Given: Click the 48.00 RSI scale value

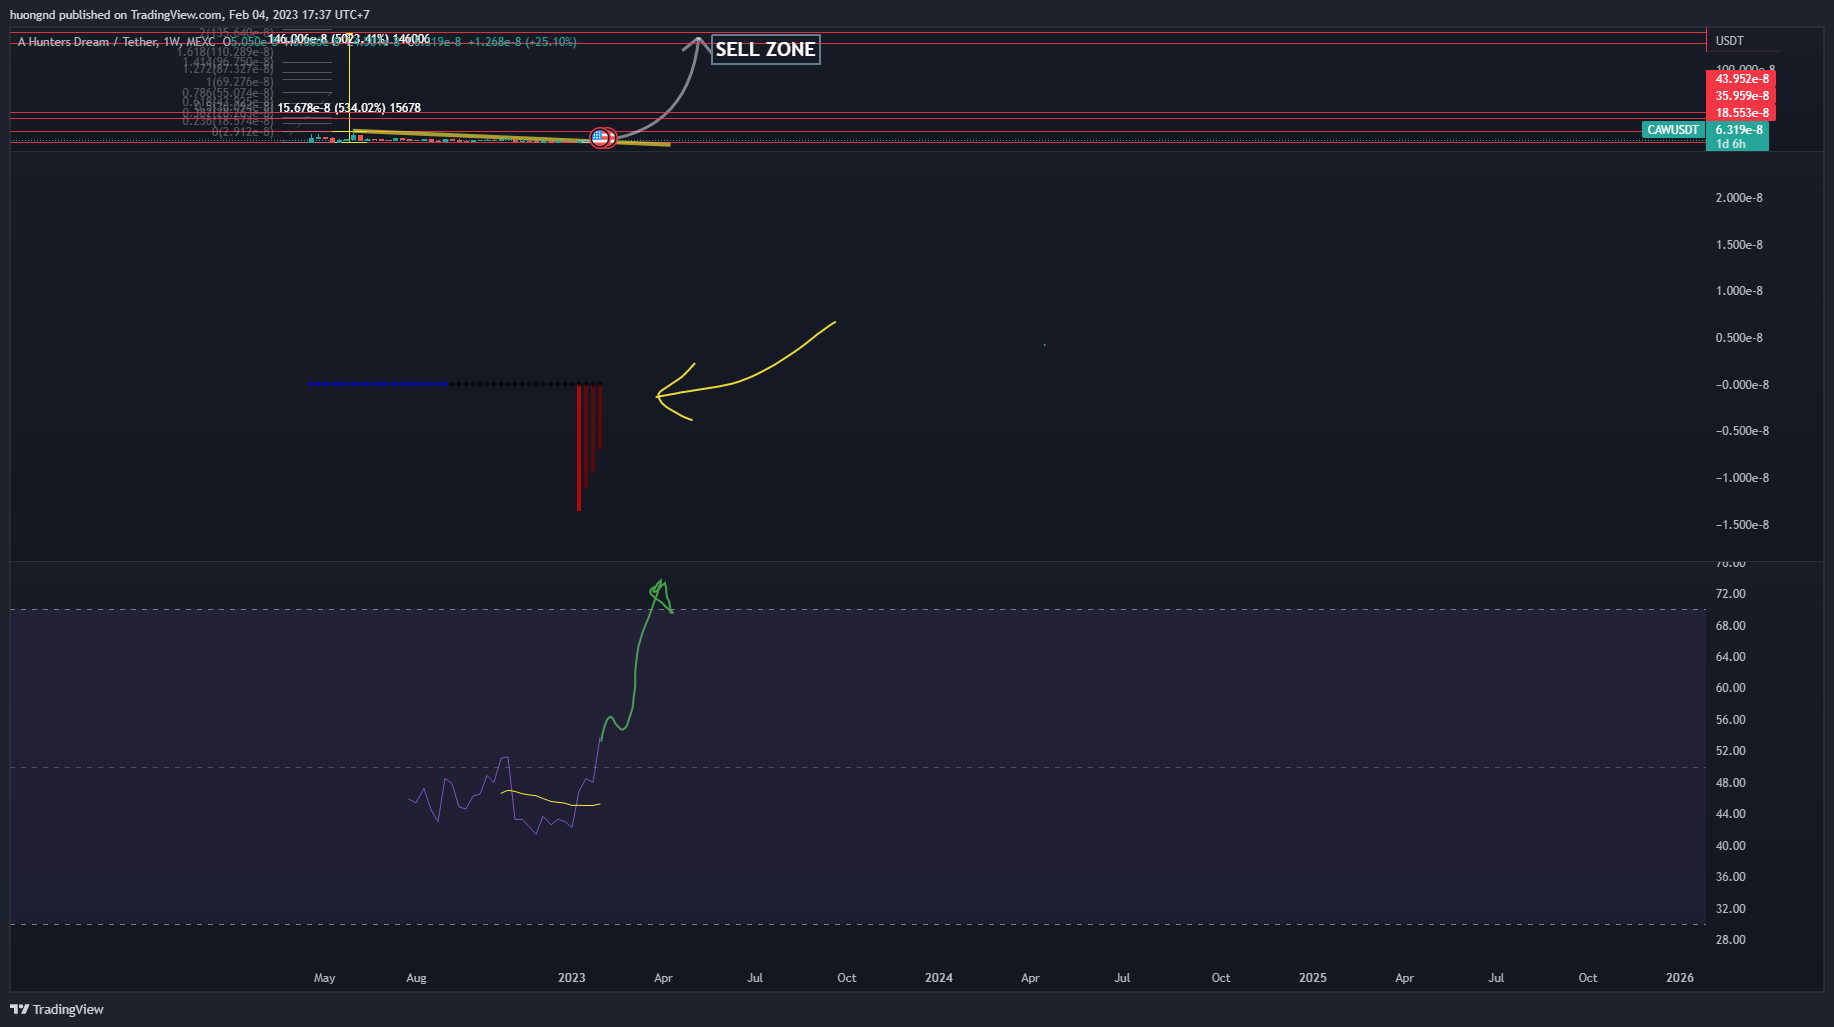Looking at the screenshot, I should click(x=1730, y=783).
